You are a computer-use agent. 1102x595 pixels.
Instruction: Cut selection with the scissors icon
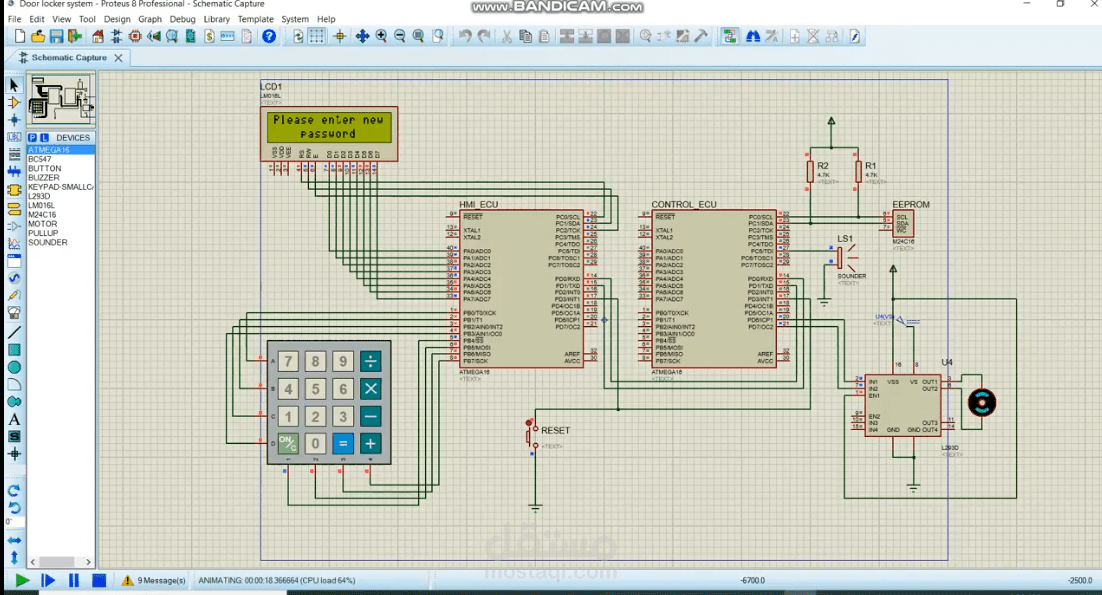point(506,37)
